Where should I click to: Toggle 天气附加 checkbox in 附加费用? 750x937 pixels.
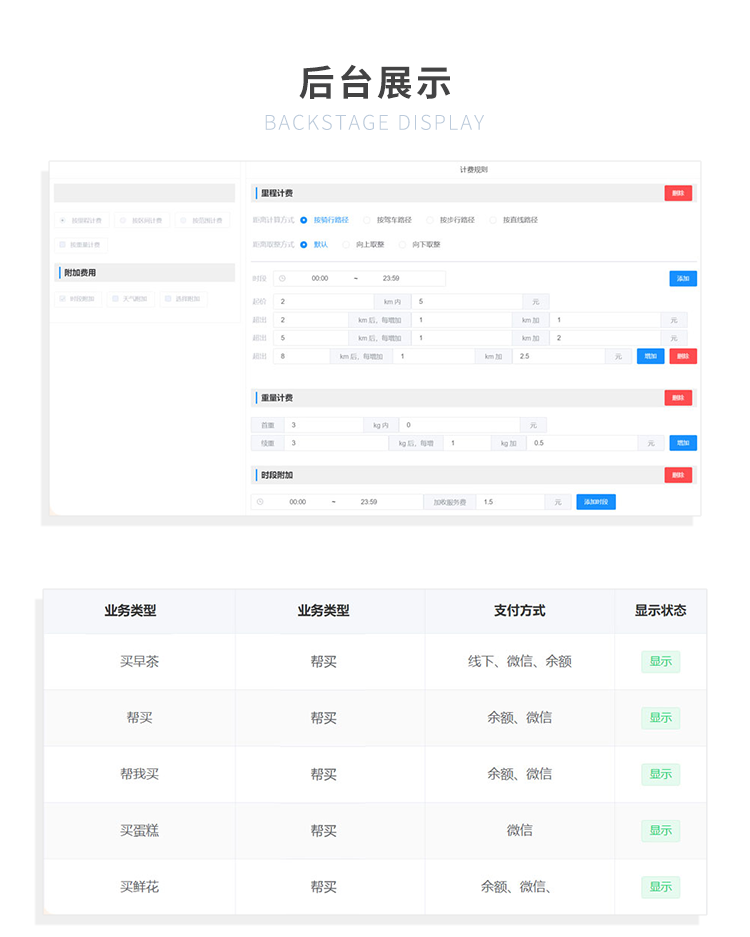pyautogui.click(x=115, y=299)
